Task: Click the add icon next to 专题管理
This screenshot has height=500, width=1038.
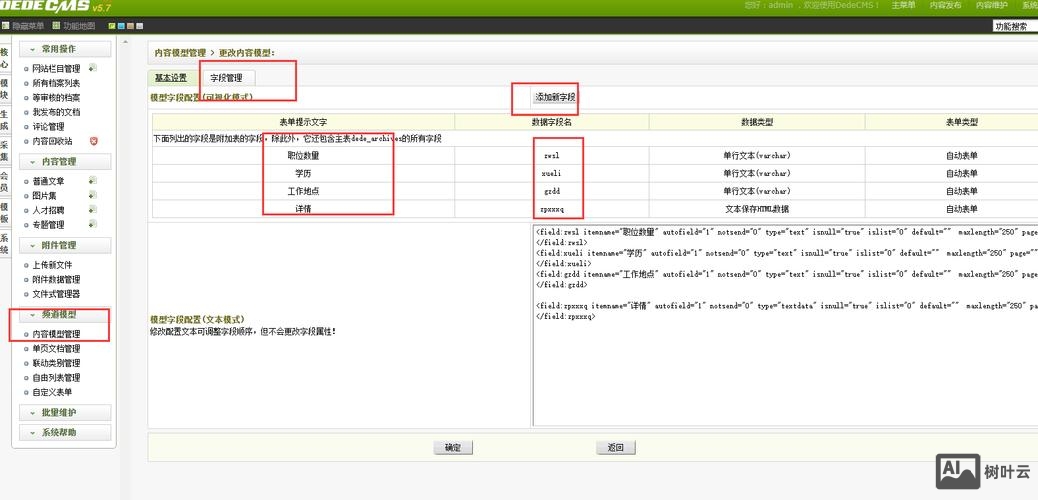Action: [x=92, y=225]
